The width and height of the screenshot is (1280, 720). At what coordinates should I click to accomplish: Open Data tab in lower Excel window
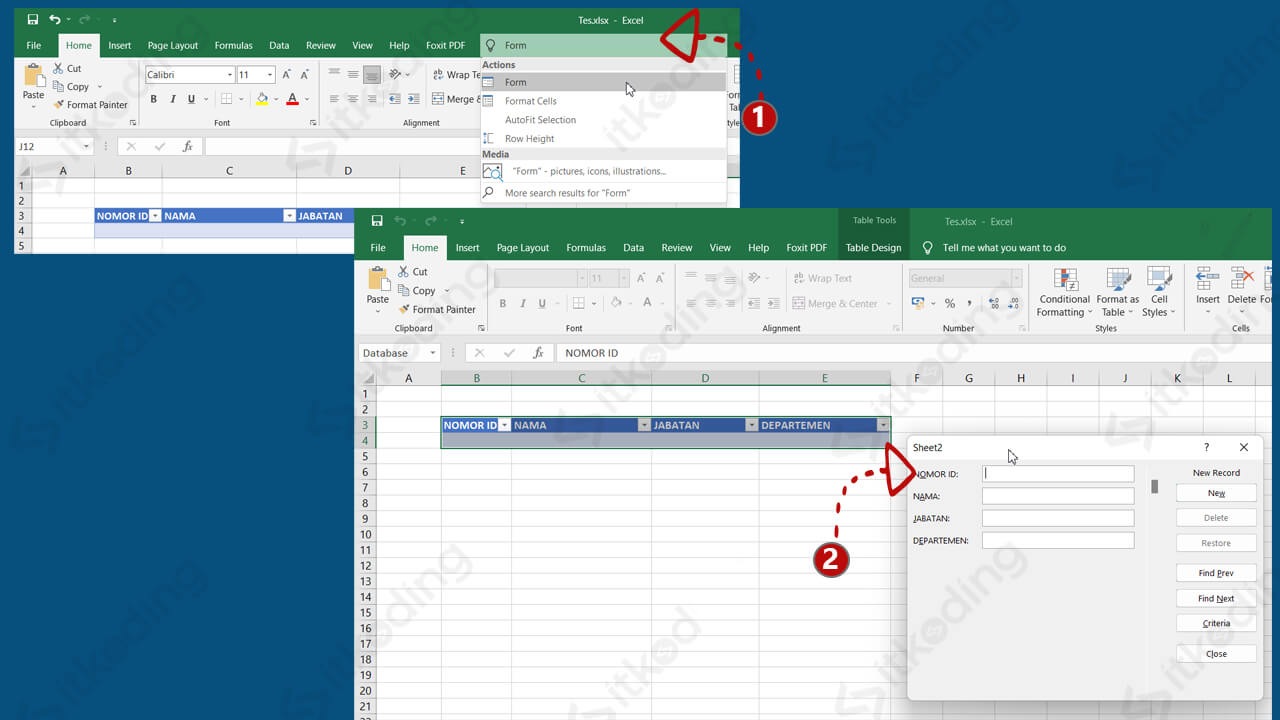coord(634,248)
